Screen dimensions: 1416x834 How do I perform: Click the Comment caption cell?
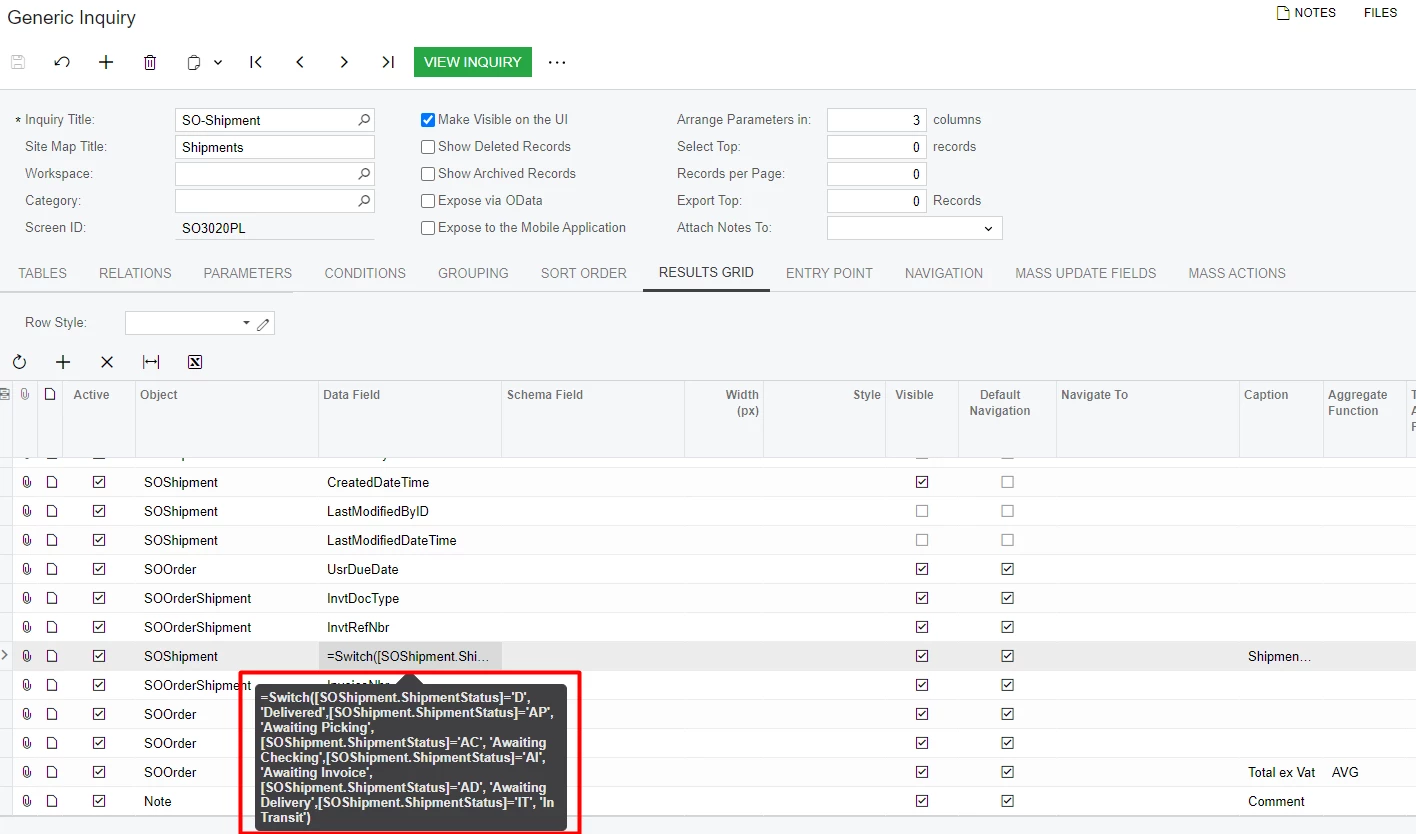pyautogui.click(x=1281, y=801)
